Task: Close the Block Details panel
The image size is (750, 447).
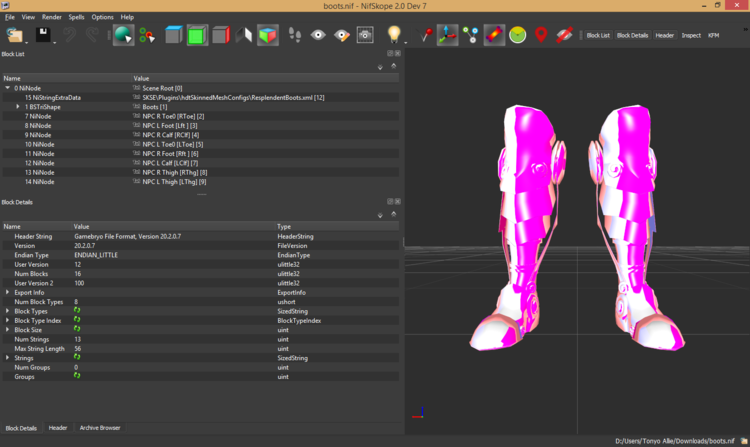Action: coord(397,201)
